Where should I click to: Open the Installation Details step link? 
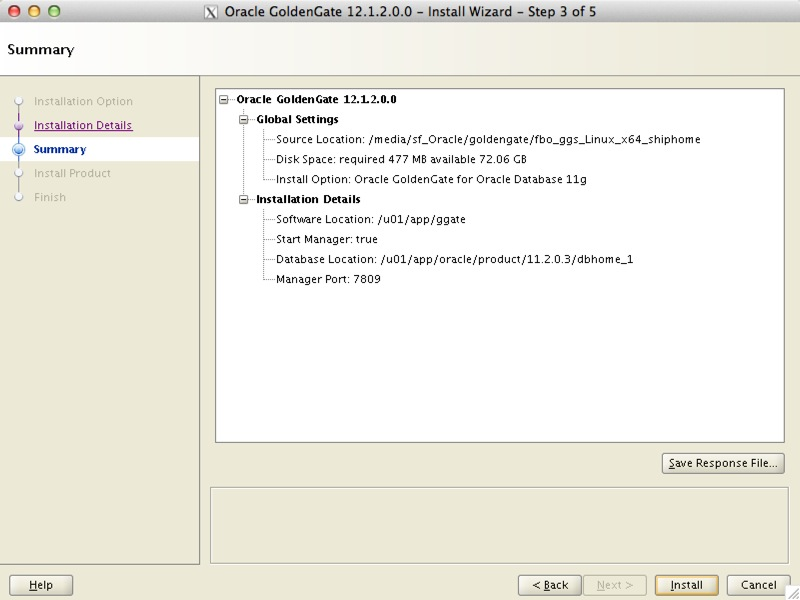83,125
